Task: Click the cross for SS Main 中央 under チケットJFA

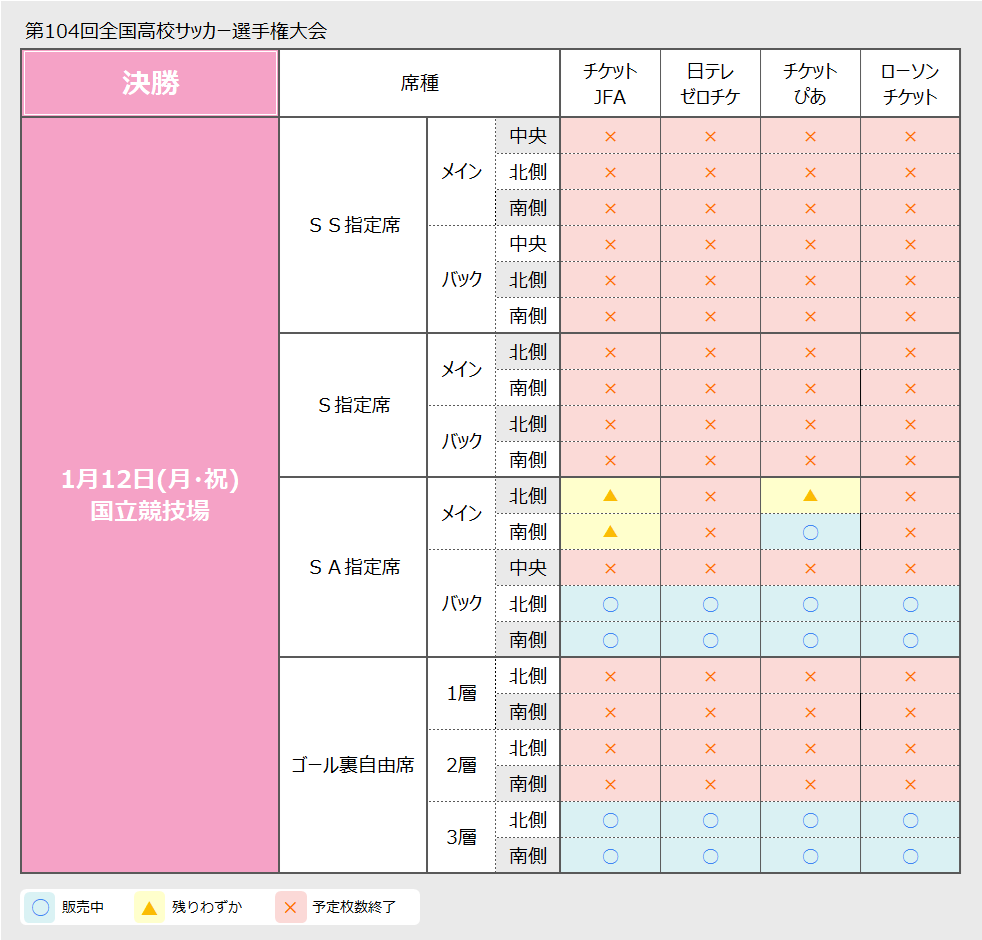Action: (610, 136)
